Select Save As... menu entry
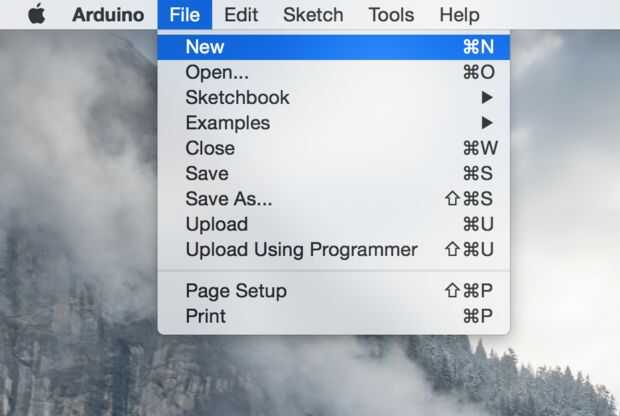Viewport: 620px width, 416px height. pyautogui.click(x=228, y=199)
